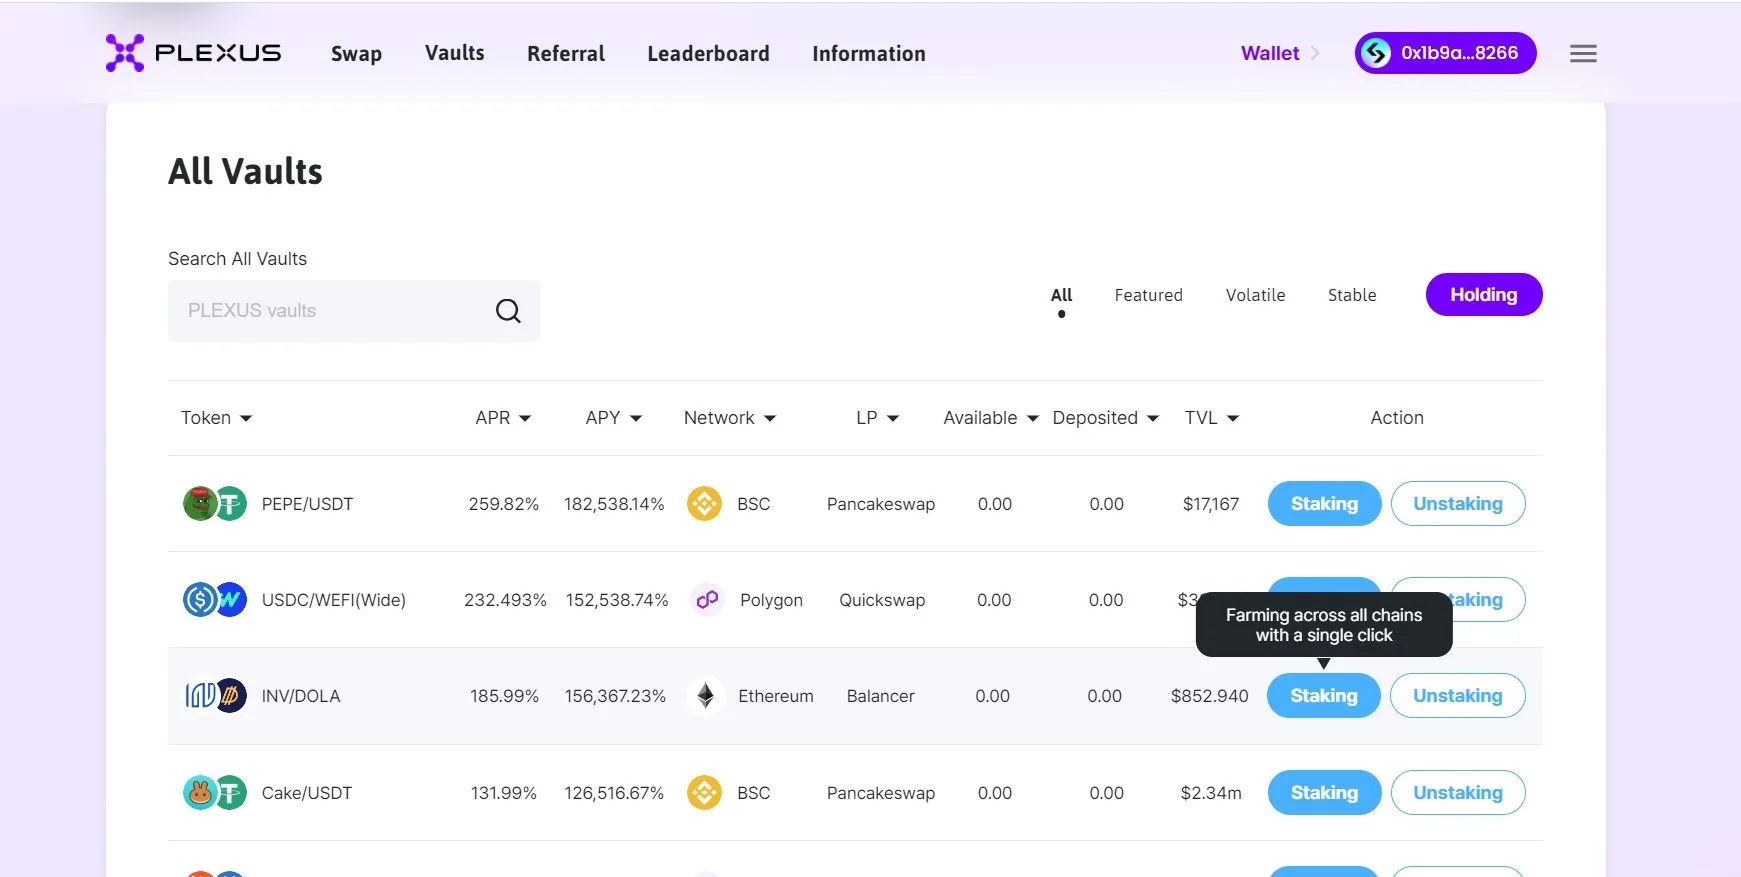Select the Stable filter tab
The image size is (1741, 877).
[x=1352, y=295]
